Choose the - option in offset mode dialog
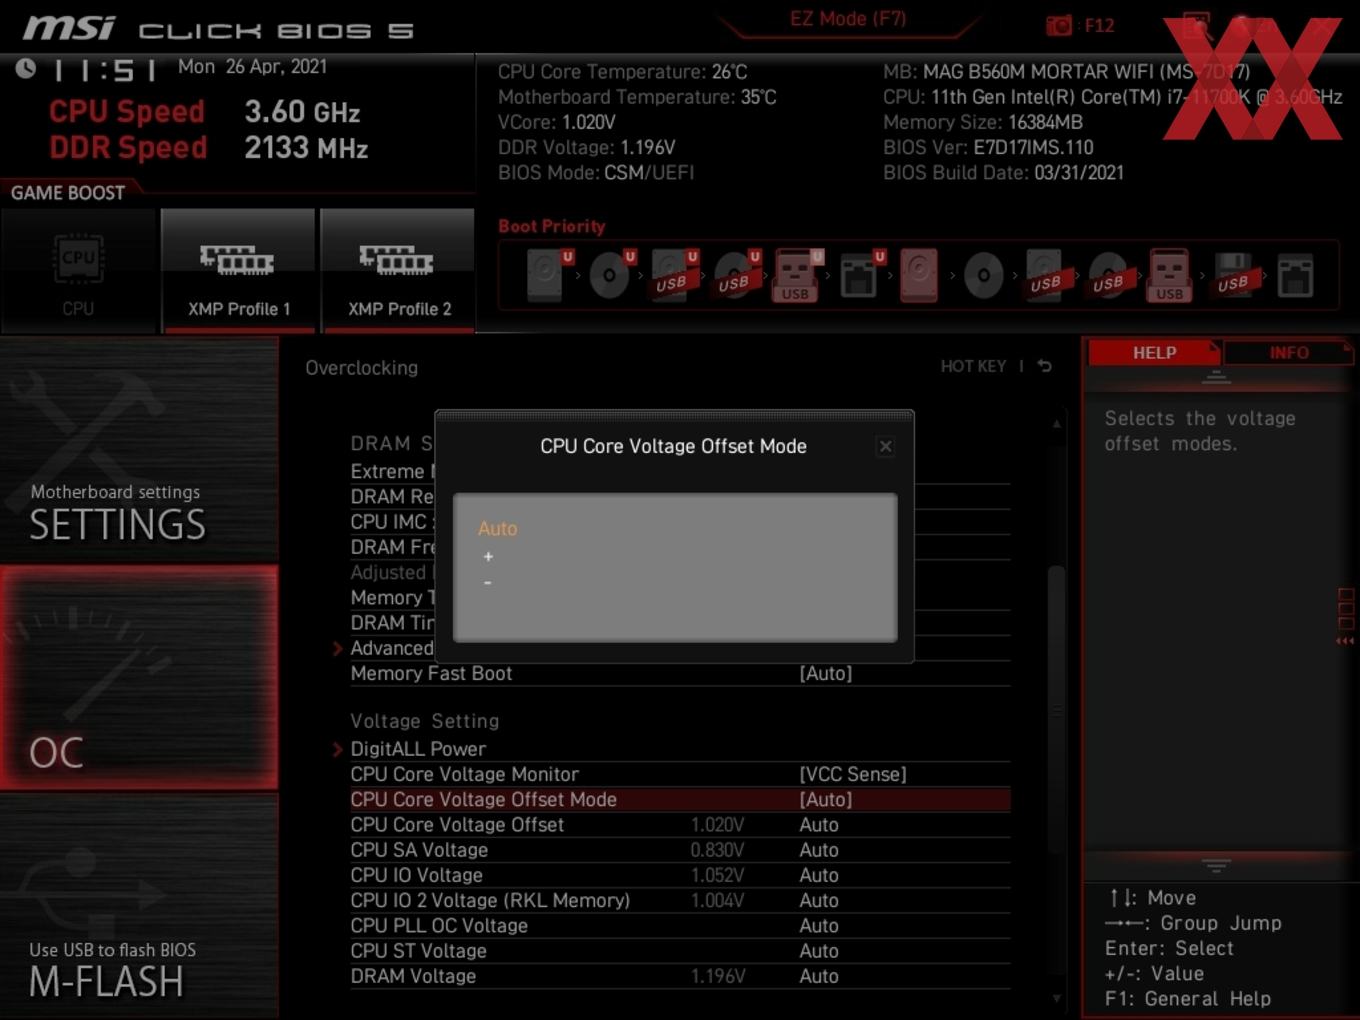Viewport: 1360px width, 1020px height. coord(487,582)
